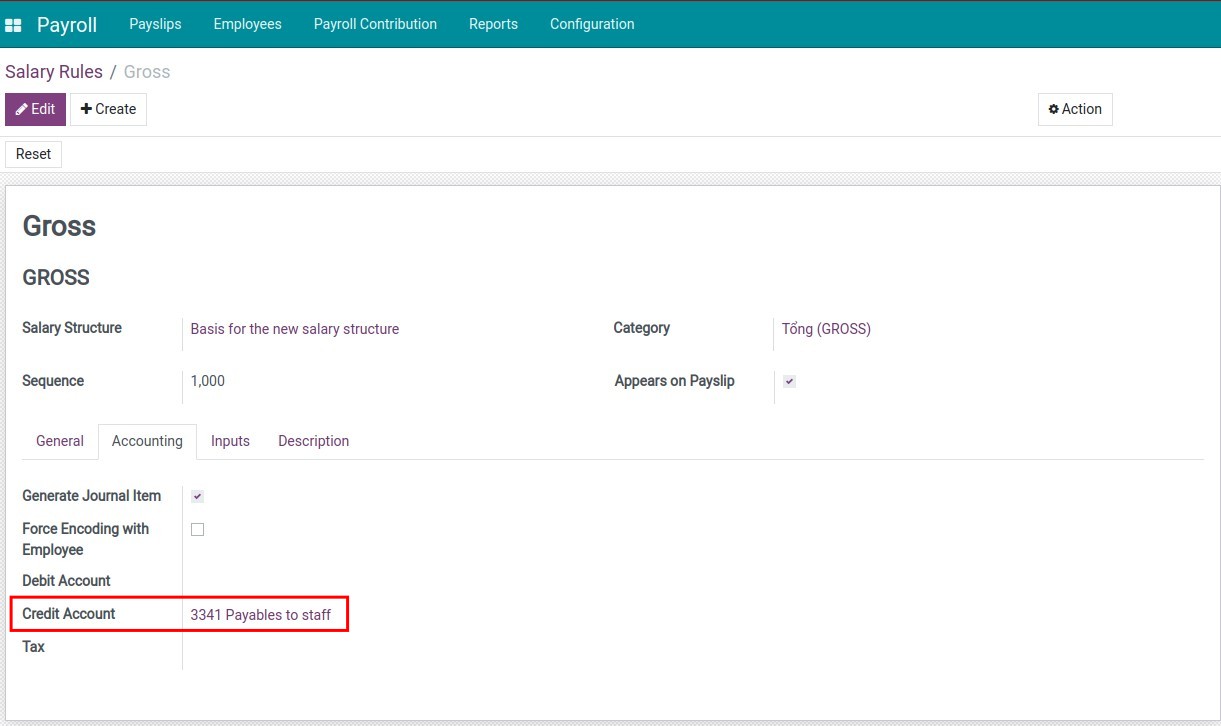Screen dimensions: 1221x726
Task: Open the Action gear dropdown
Action: 1075,109
